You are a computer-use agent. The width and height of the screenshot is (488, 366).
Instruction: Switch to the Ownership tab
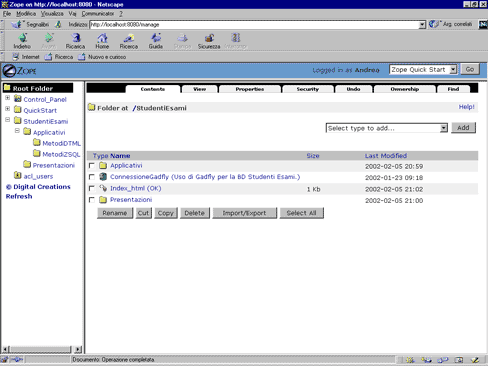pyautogui.click(x=405, y=89)
